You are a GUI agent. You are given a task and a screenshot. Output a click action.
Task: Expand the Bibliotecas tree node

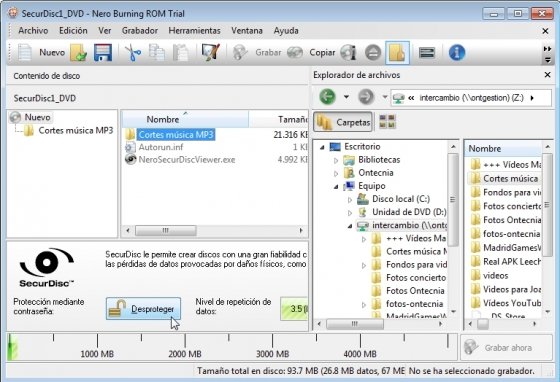(x=336, y=160)
